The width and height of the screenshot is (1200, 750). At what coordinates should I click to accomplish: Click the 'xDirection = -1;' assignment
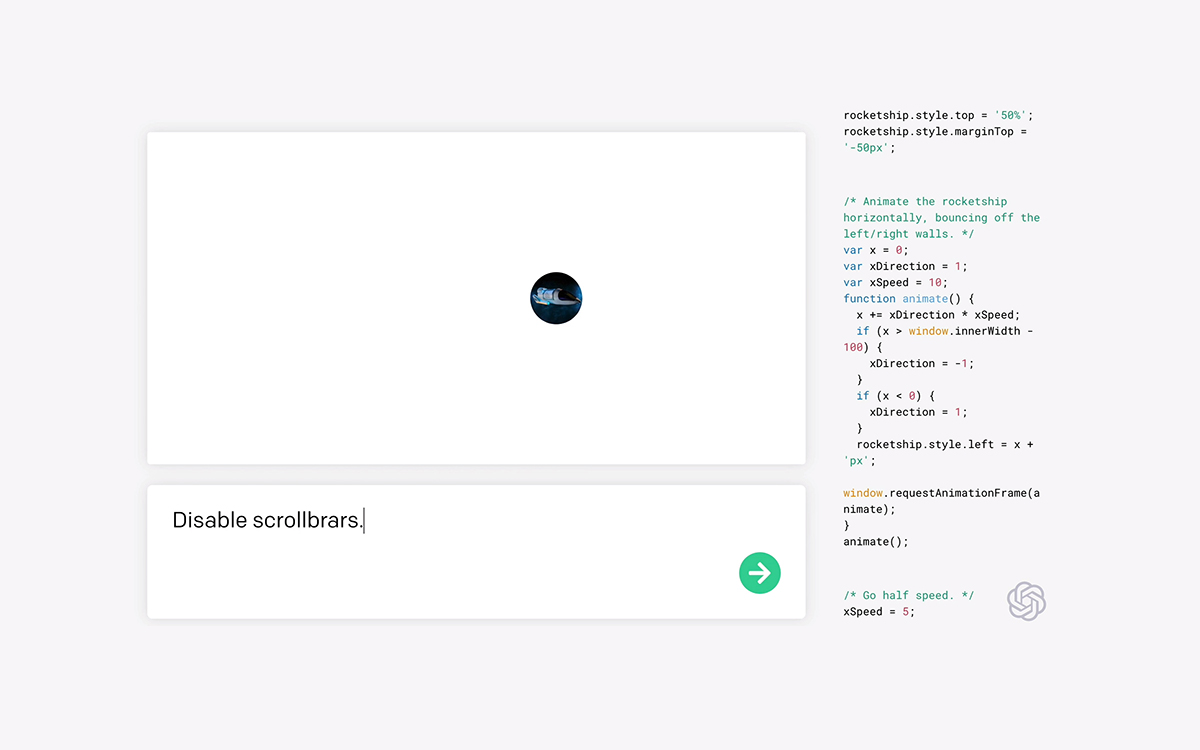tap(921, 363)
